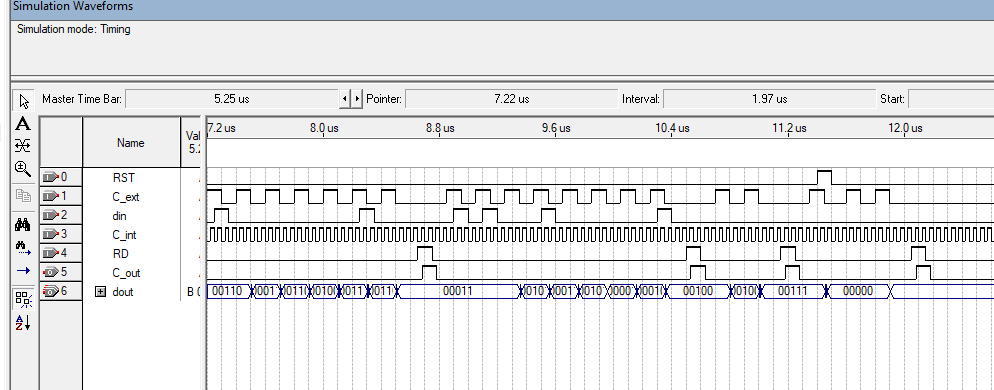Image resolution: width=994 pixels, height=390 pixels.
Task: Select the C_out signal name
Action: point(126,273)
